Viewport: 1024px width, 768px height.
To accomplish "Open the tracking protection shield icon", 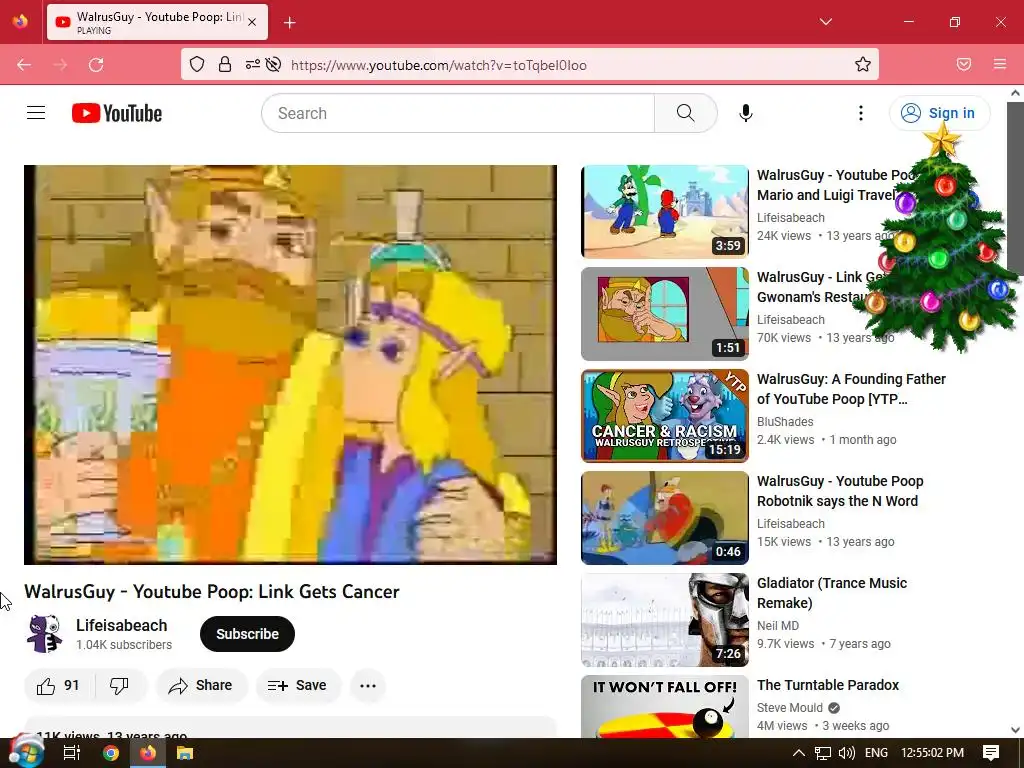I will tap(197, 64).
